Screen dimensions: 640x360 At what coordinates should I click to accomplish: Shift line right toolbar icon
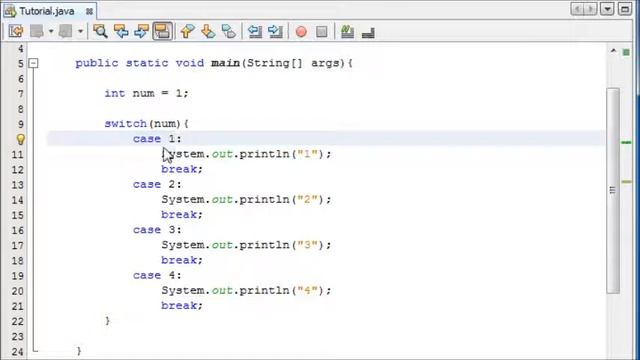[x=275, y=31]
